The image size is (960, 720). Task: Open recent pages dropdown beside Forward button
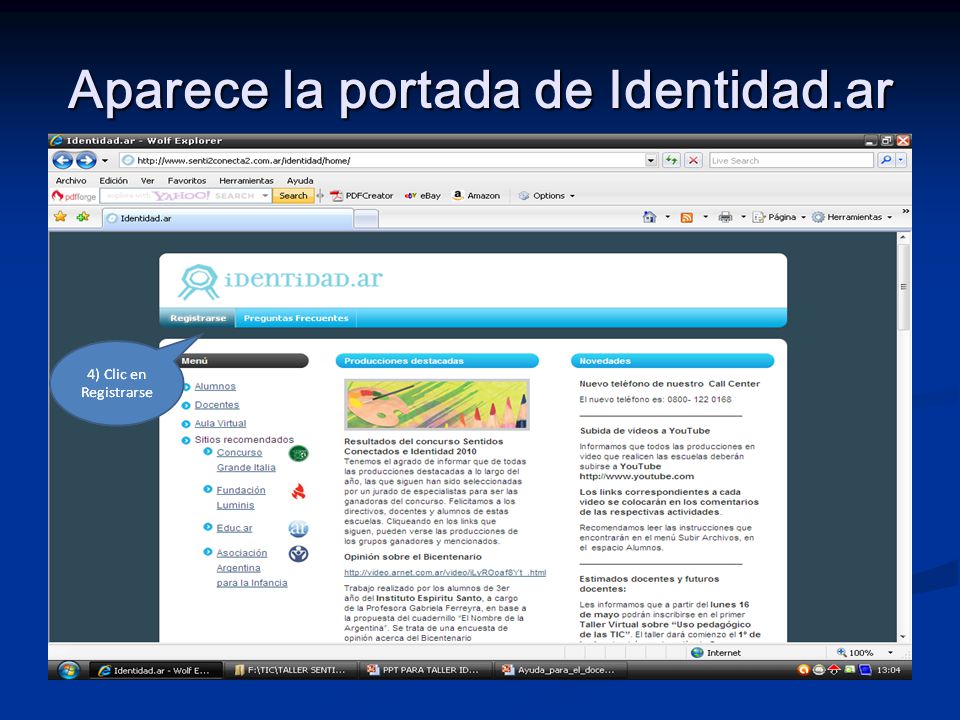pos(105,160)
